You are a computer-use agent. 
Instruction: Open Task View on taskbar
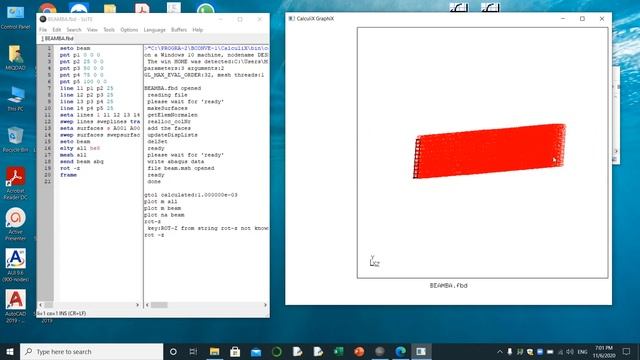[x=193, y=351]
